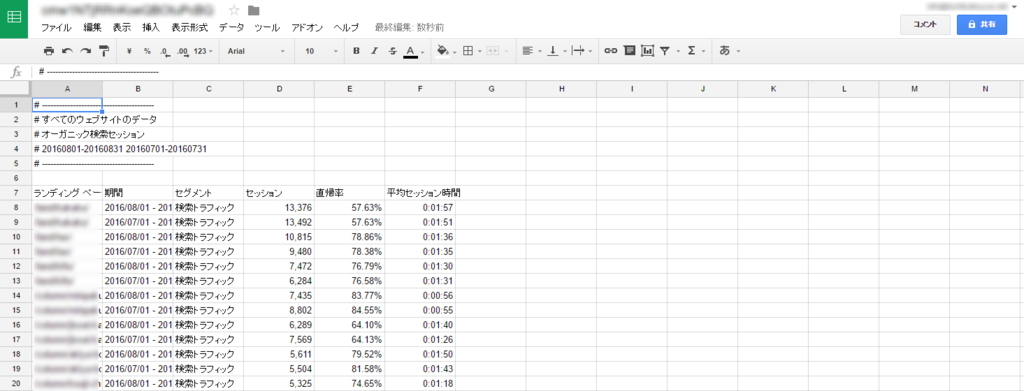Open the アドオン menu
This screenshot has height=391, width=1024.
307,28
